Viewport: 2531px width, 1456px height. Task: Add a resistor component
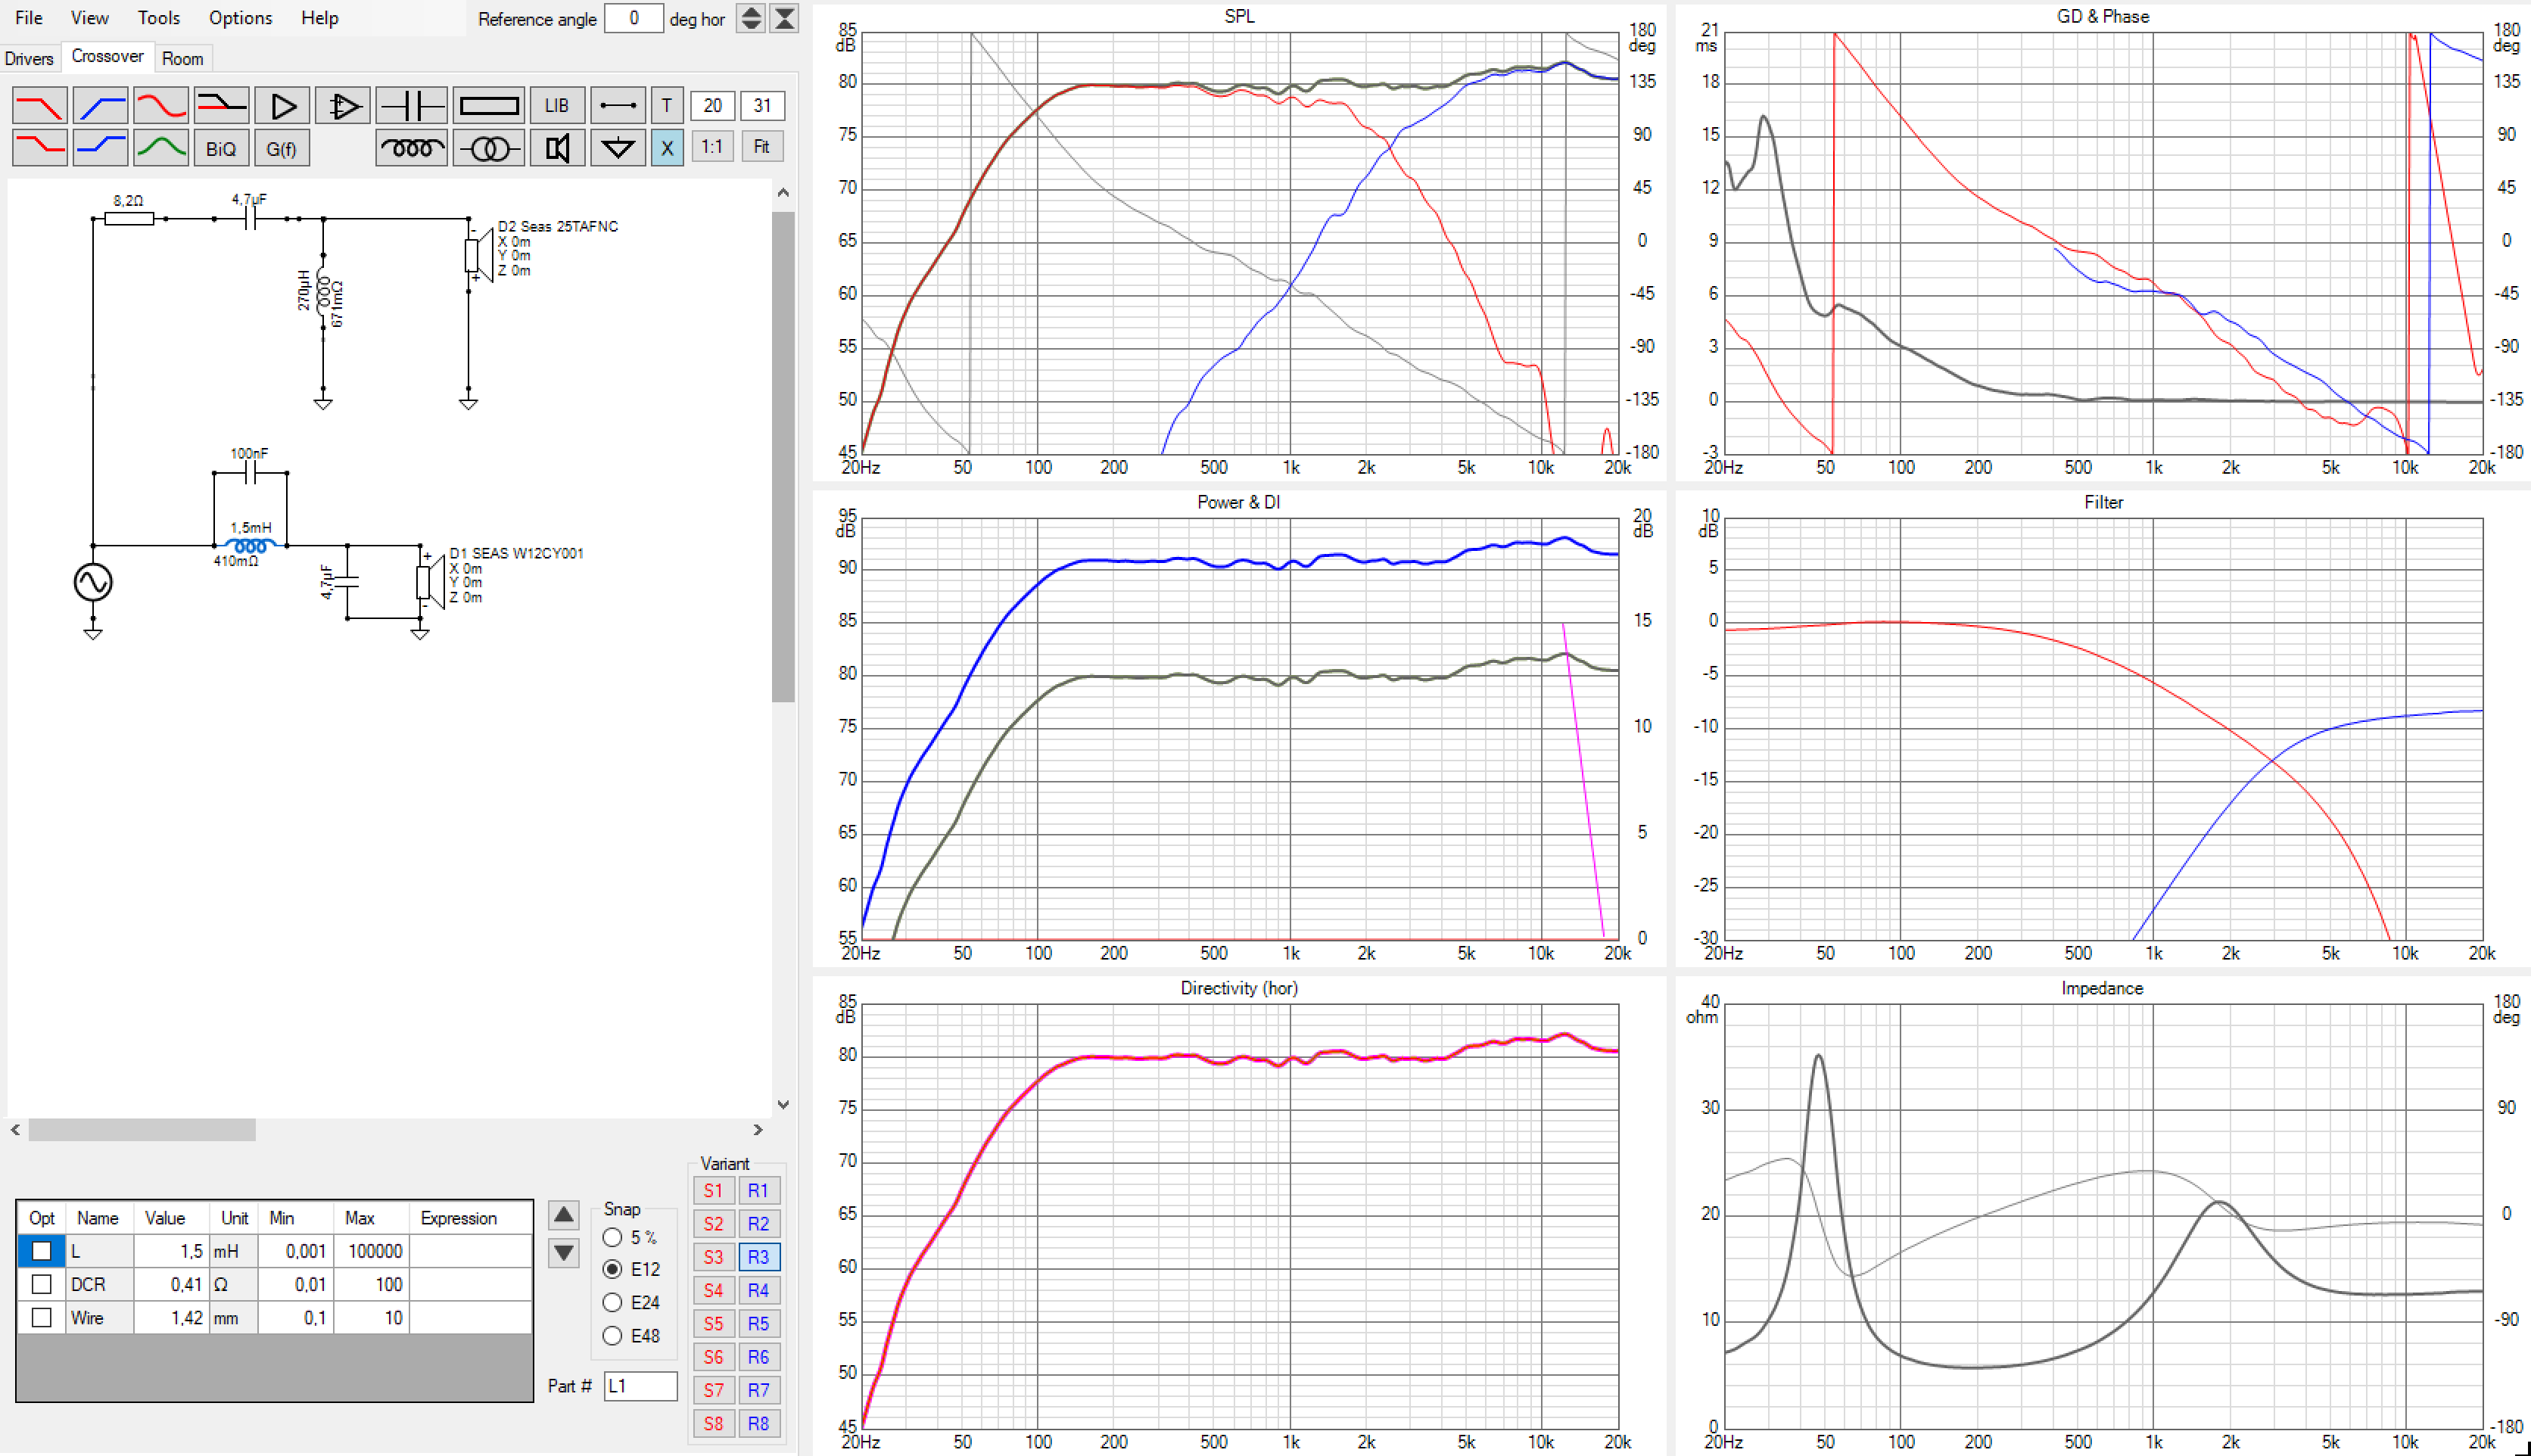tap(489, 105)
